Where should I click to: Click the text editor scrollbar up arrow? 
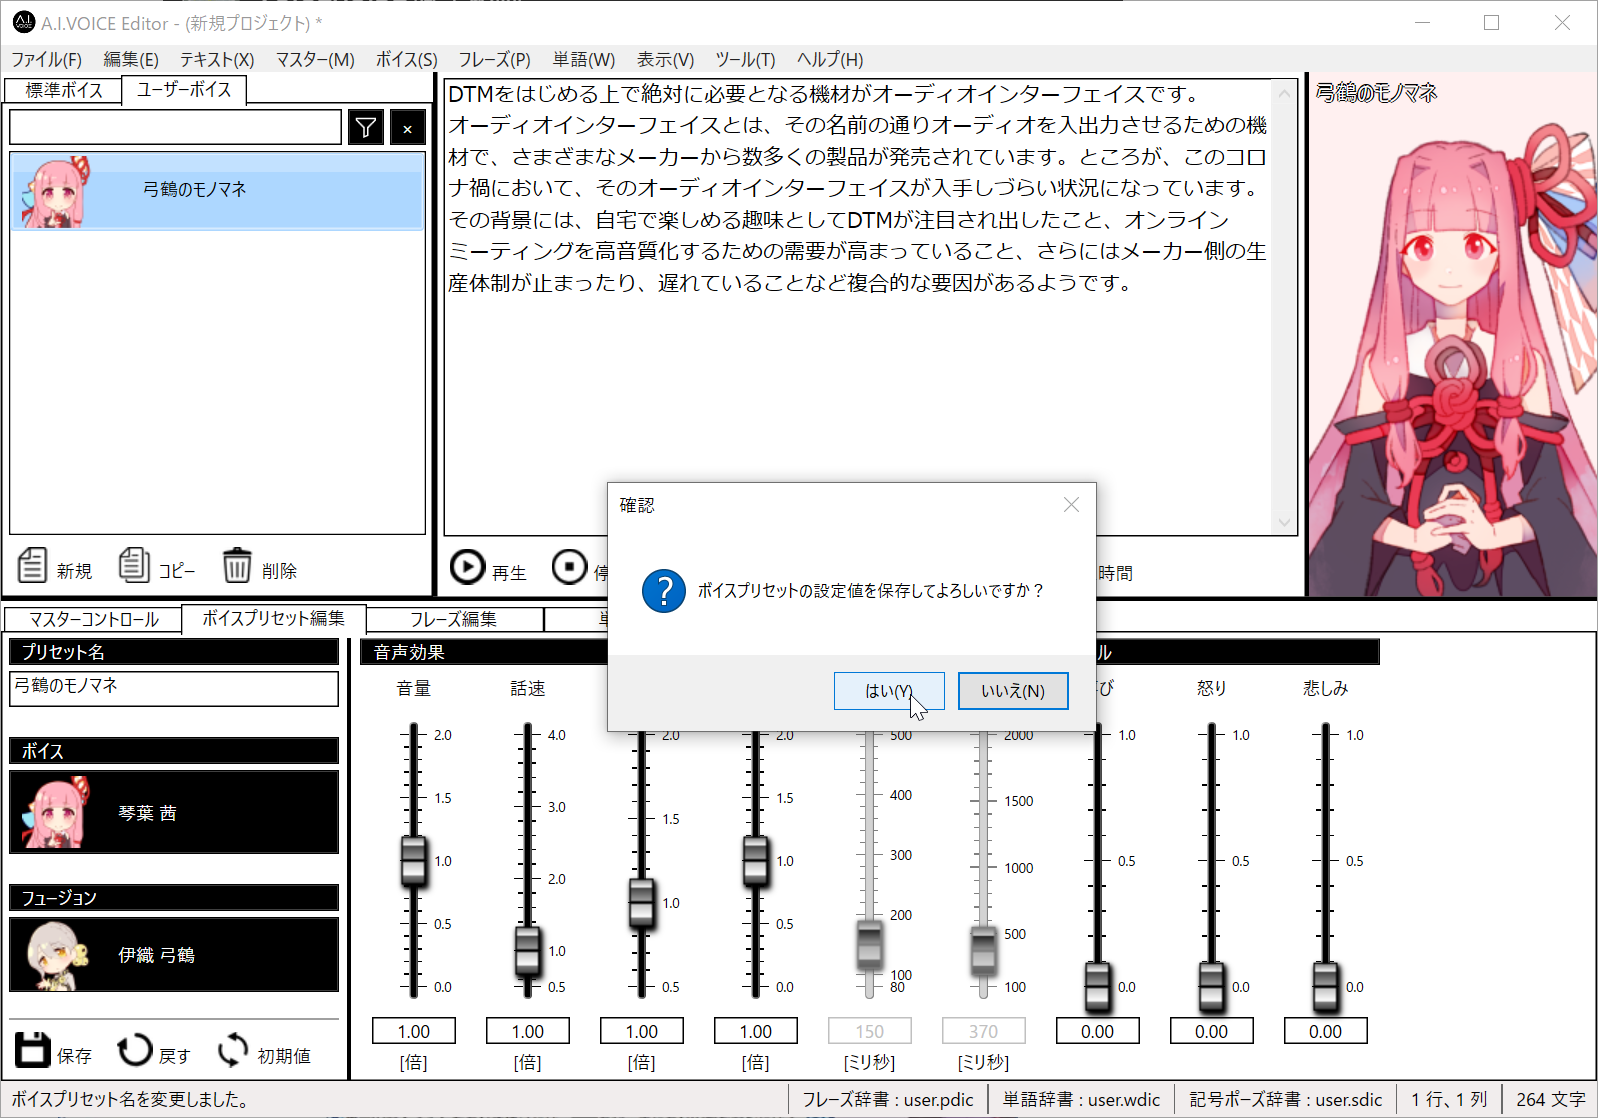click(x=1284, y=94)
